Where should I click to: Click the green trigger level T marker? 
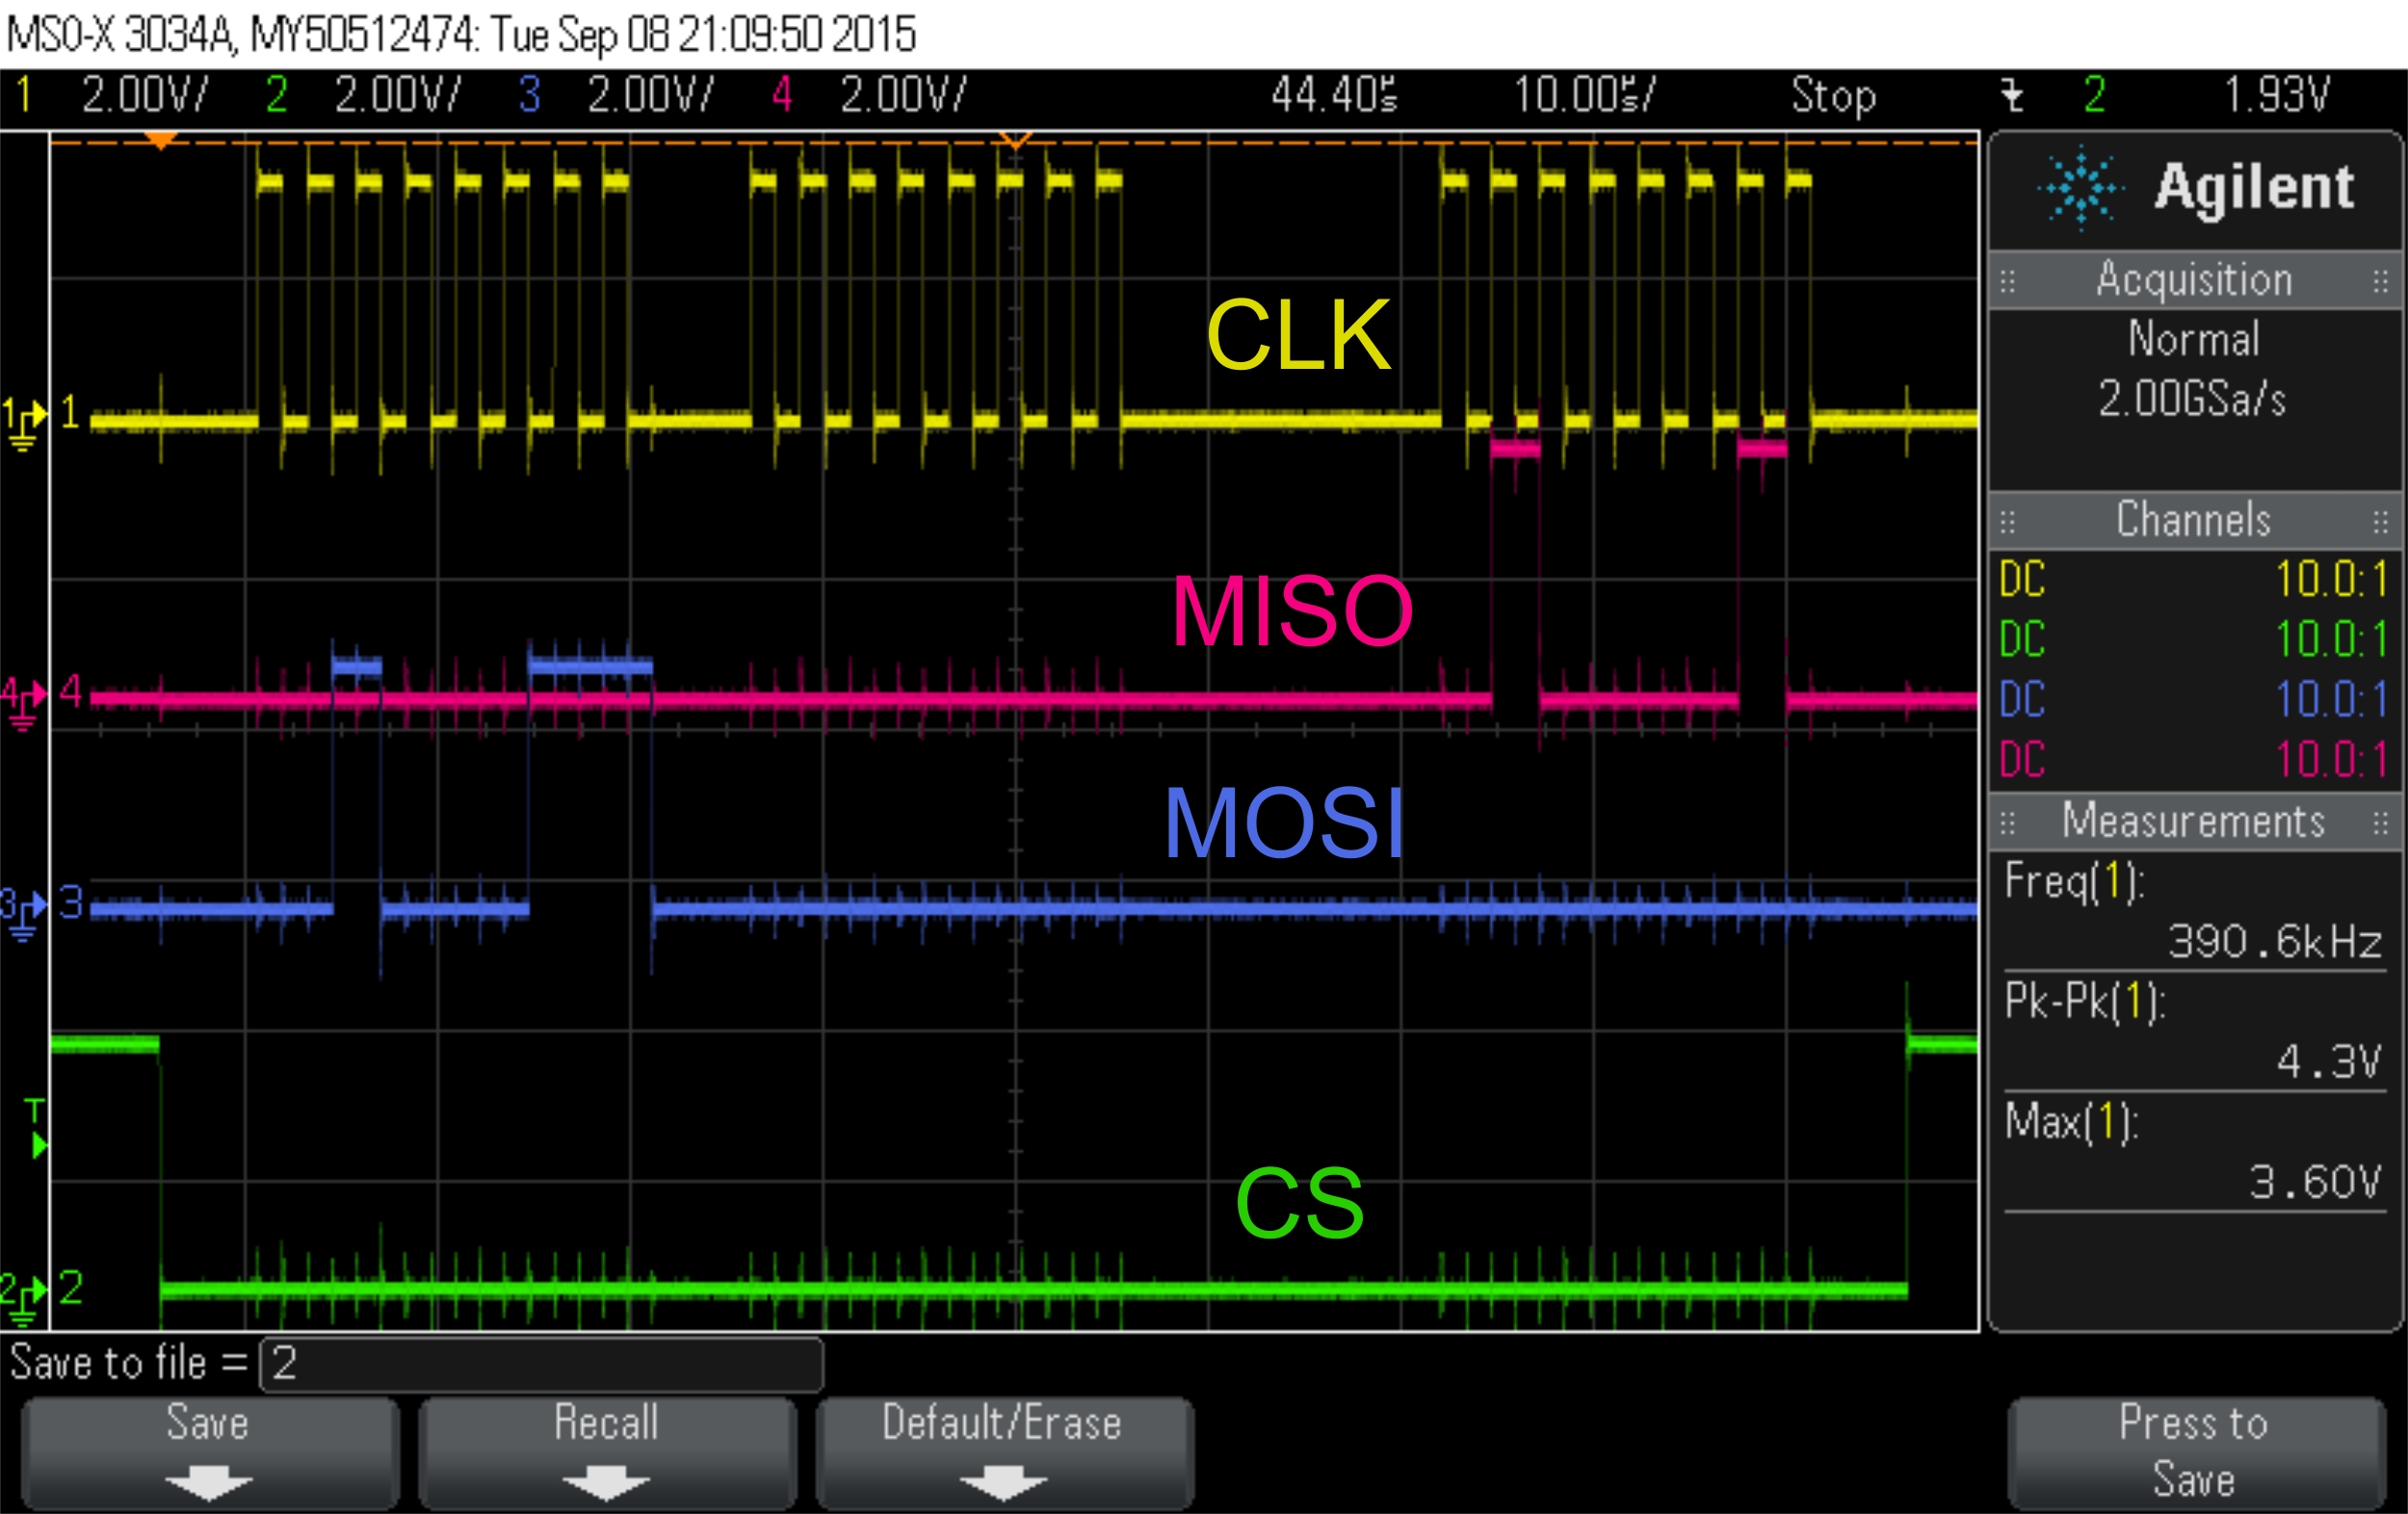point(36,1129)
